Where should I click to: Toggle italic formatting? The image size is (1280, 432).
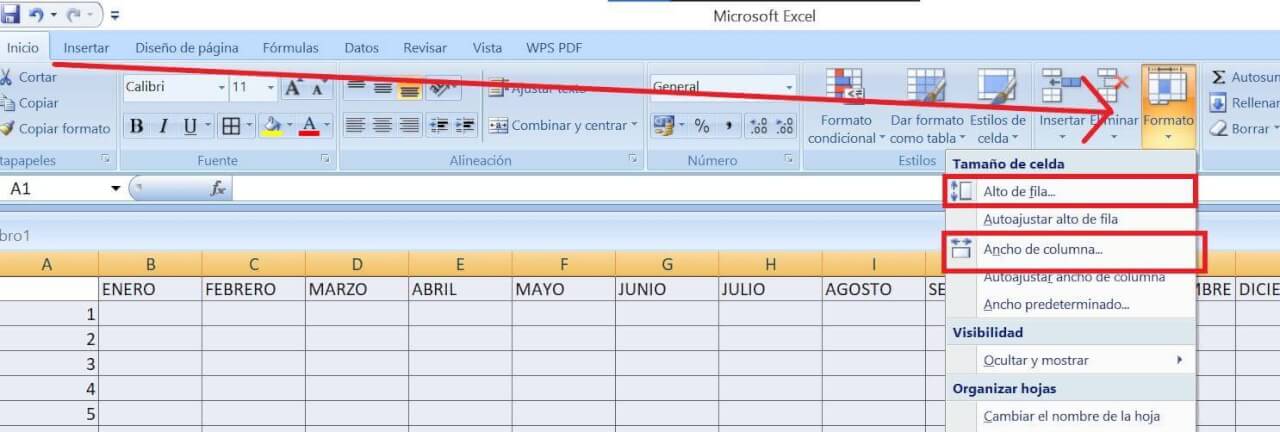[x=162, y=126]
